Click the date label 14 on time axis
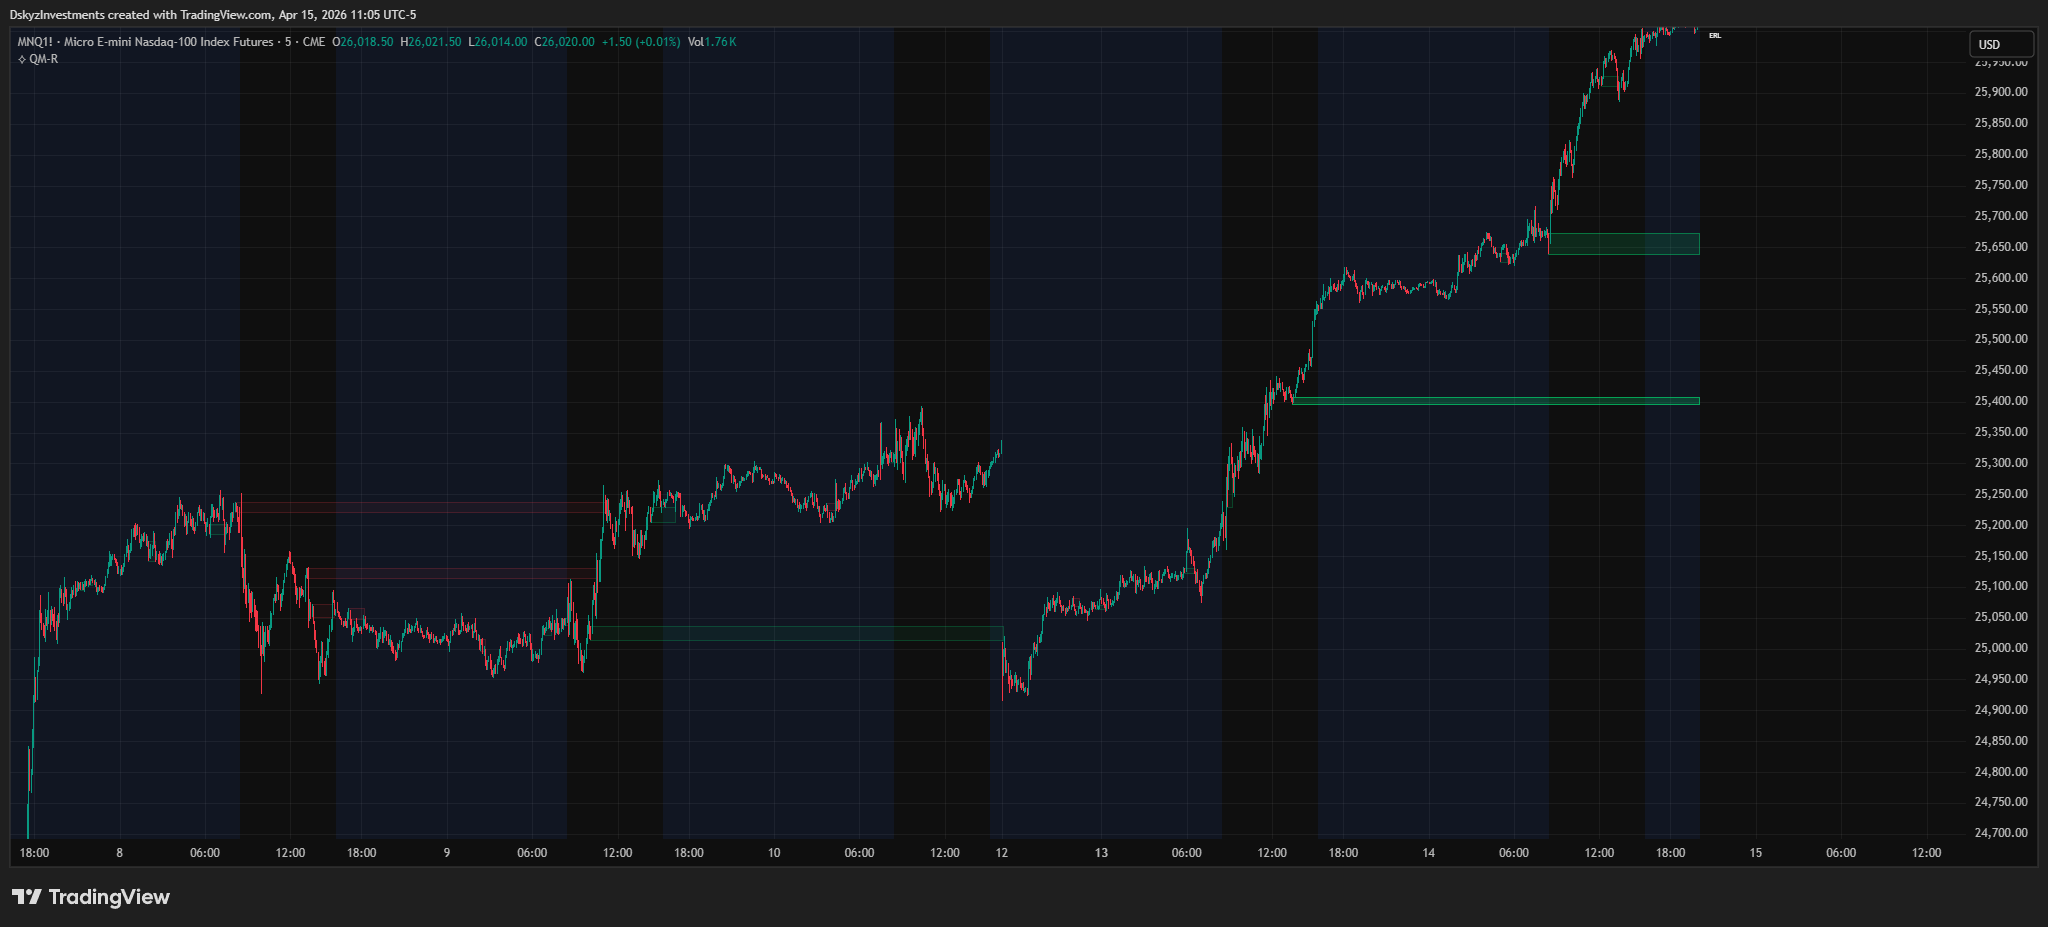 point(1428,853)
